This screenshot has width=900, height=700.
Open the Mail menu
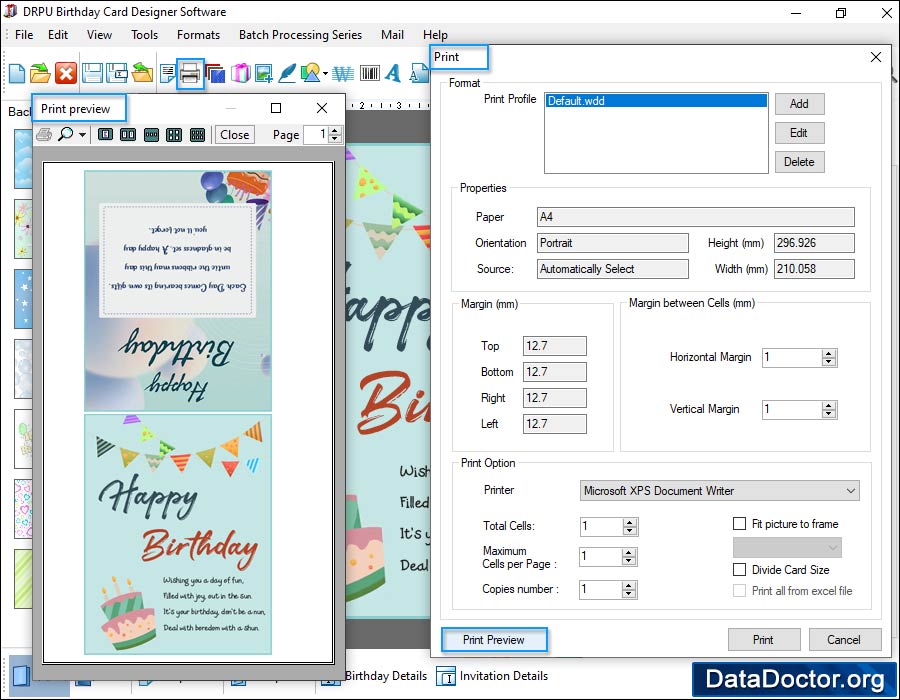[x=393, y=35]
